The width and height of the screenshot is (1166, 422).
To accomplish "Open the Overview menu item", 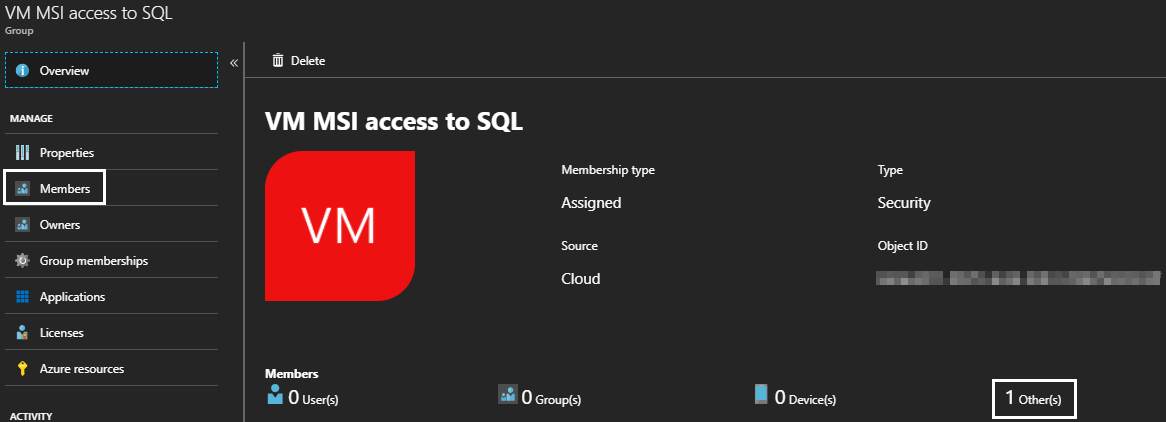I will coord(65,71).
